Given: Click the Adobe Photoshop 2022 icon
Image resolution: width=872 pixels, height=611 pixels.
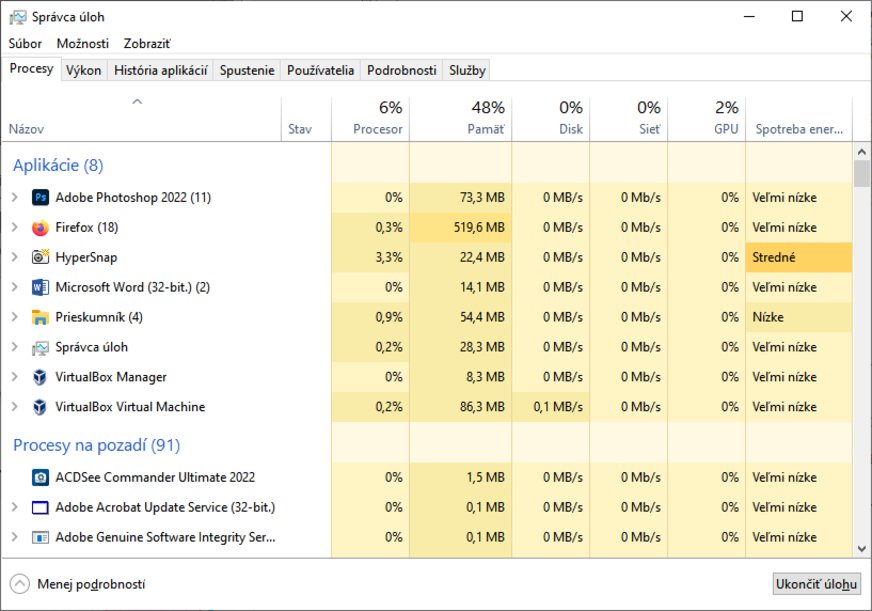Looking at the screenshot, I should 40,197.
